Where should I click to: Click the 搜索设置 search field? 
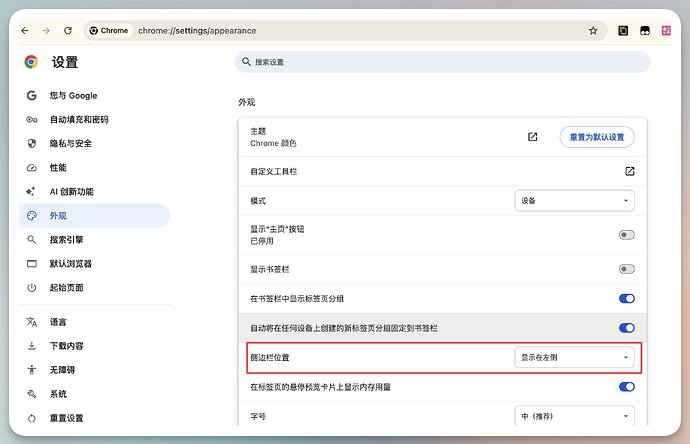point(442,62)
